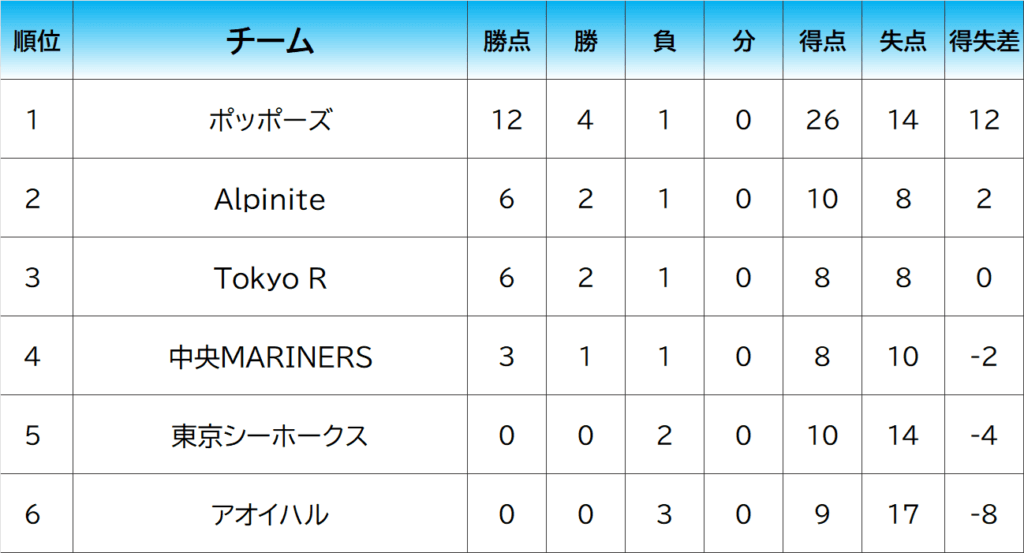1024x553 pixels.
Task: Select the Tokyo R team cell
Action: coord(270,278)
